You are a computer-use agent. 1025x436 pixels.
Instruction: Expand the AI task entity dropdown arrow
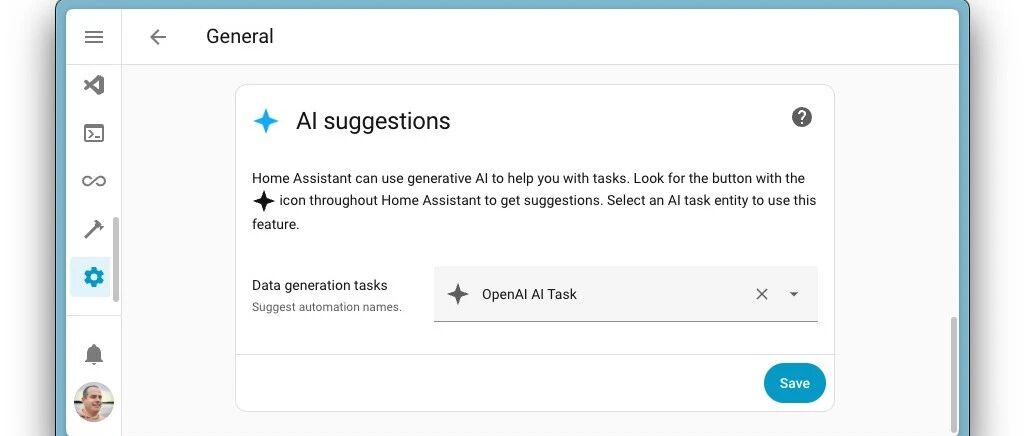tap(794, 294)
